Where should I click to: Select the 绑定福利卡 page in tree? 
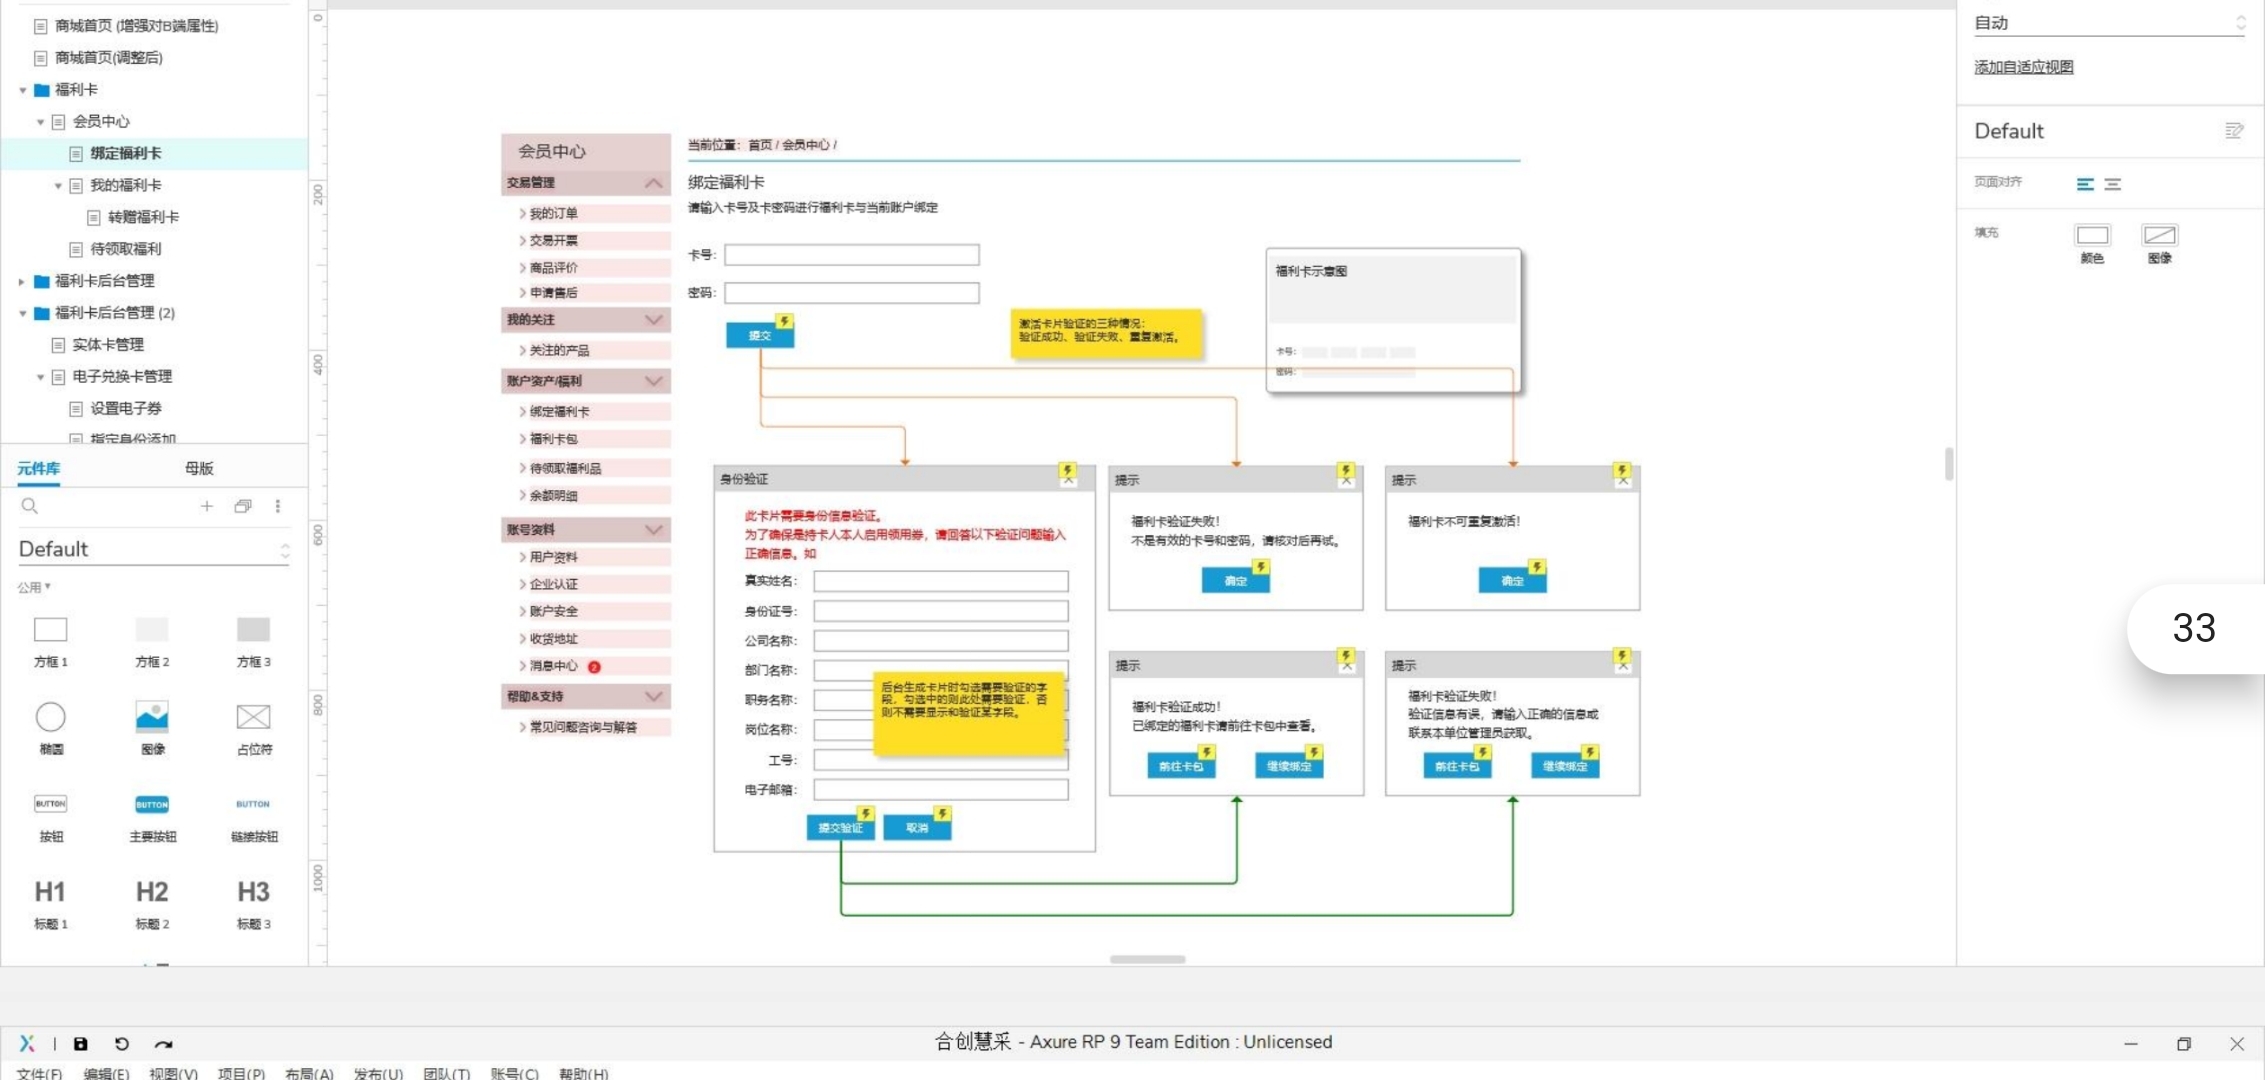click(126, 153)
